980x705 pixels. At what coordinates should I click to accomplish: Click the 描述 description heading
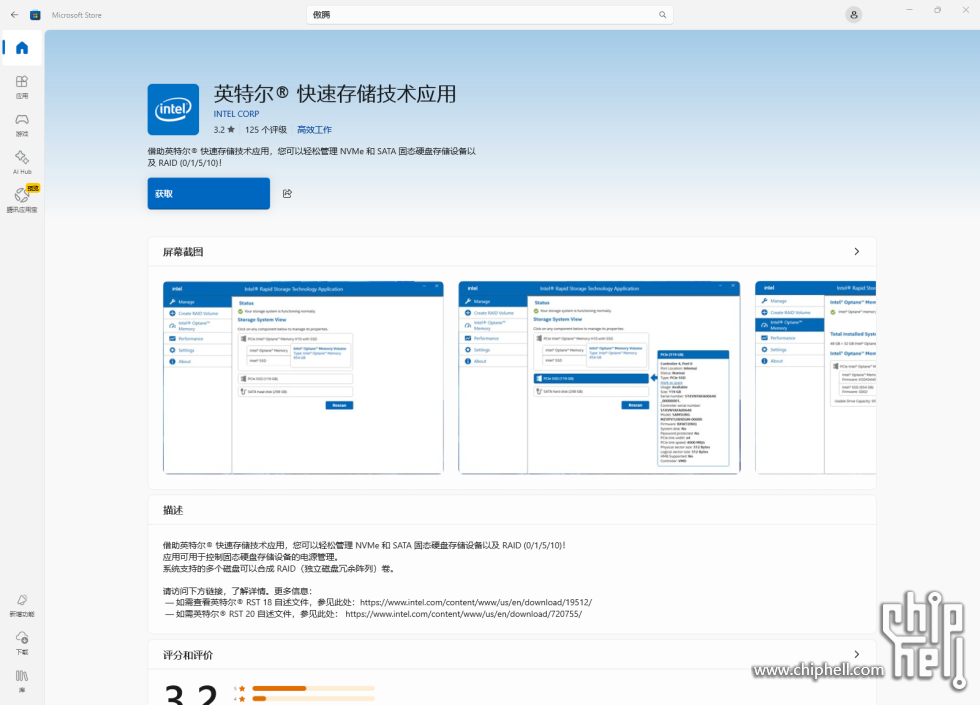(173, 510)
